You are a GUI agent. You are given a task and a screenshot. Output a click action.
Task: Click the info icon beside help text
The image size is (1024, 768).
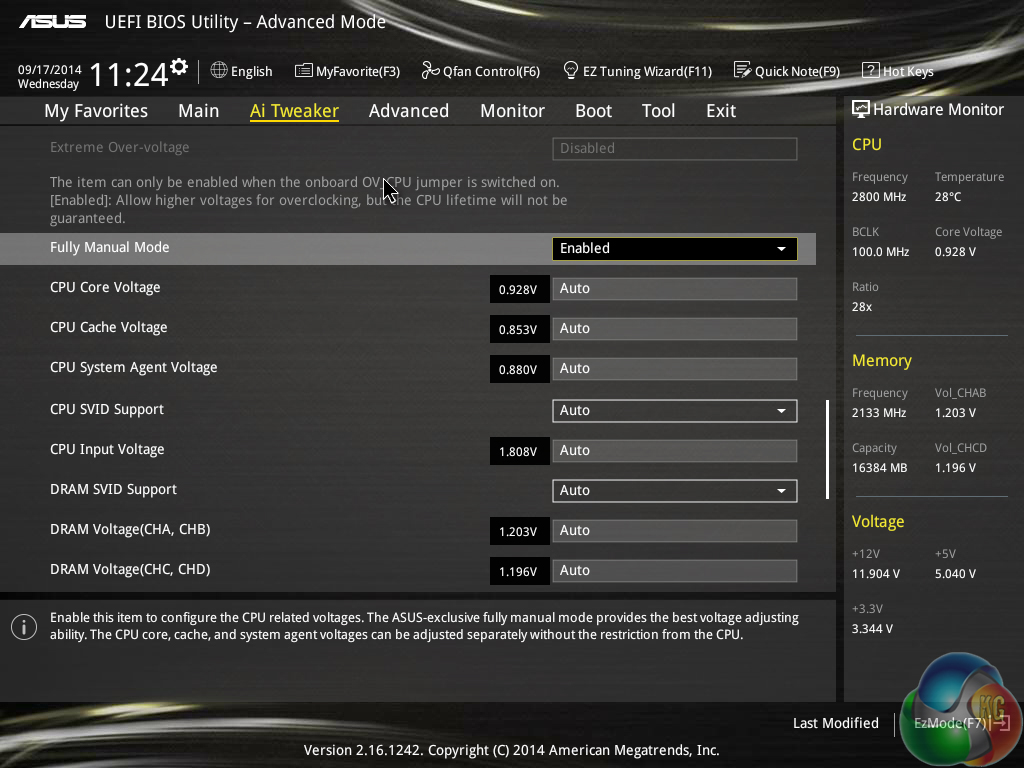[x=24, y=627]
